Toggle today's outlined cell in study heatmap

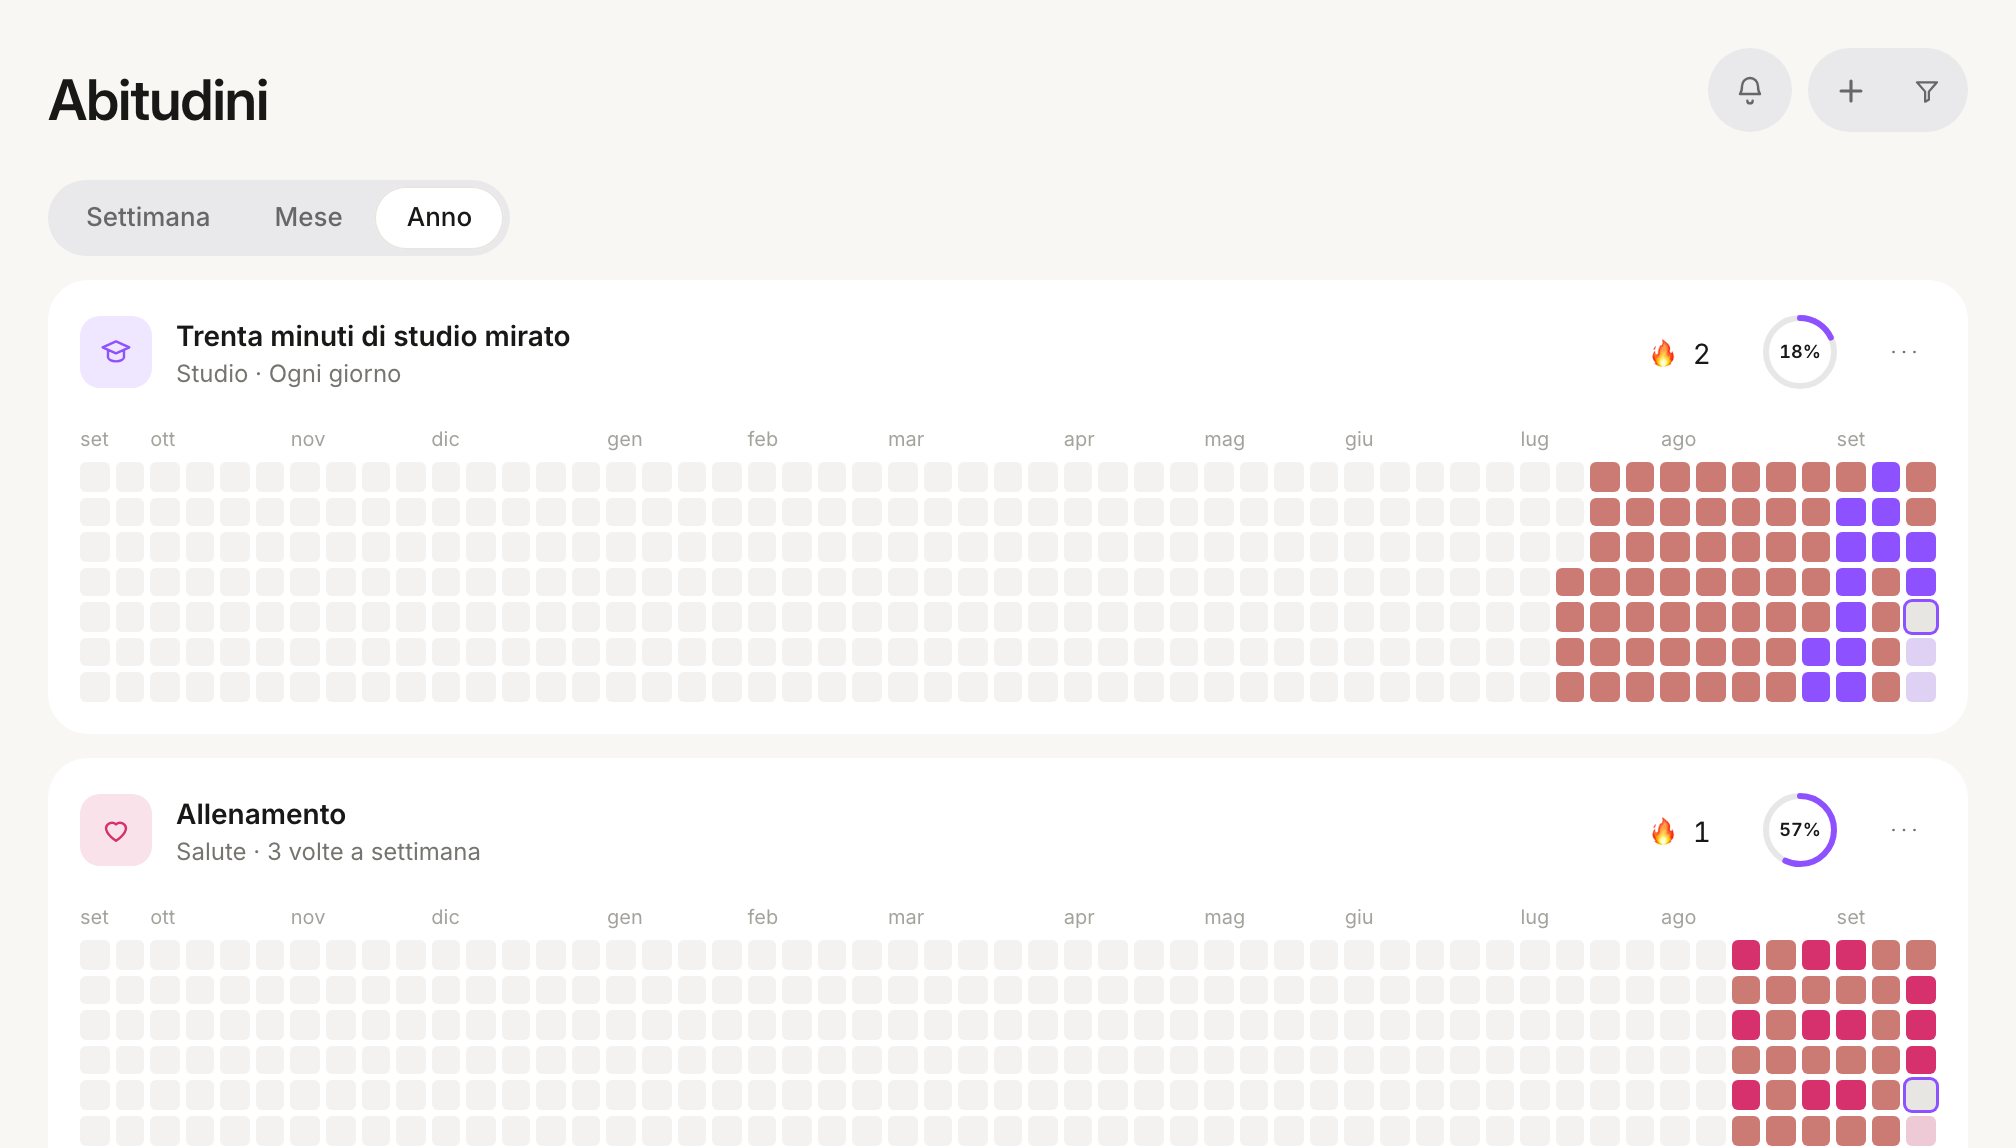[x=1920, y=617]
